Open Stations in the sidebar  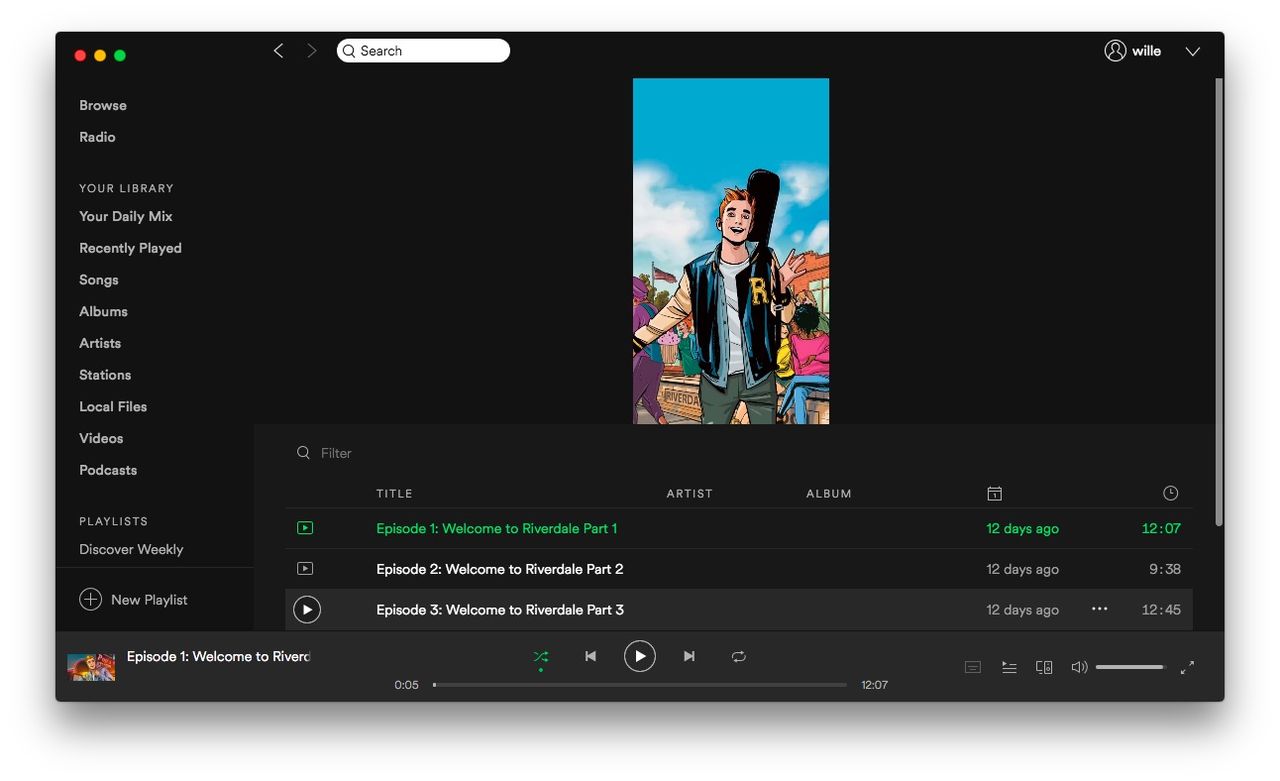click(x=105, y=375)
